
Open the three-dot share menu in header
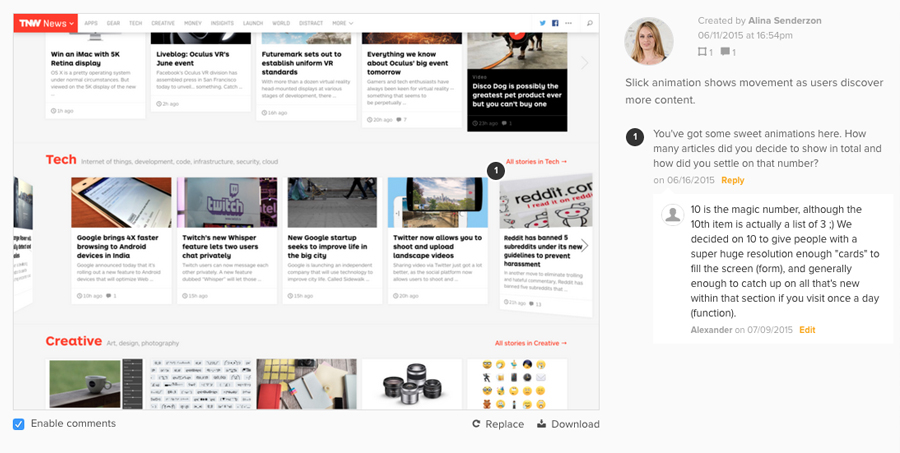click(x=568, y=23)
